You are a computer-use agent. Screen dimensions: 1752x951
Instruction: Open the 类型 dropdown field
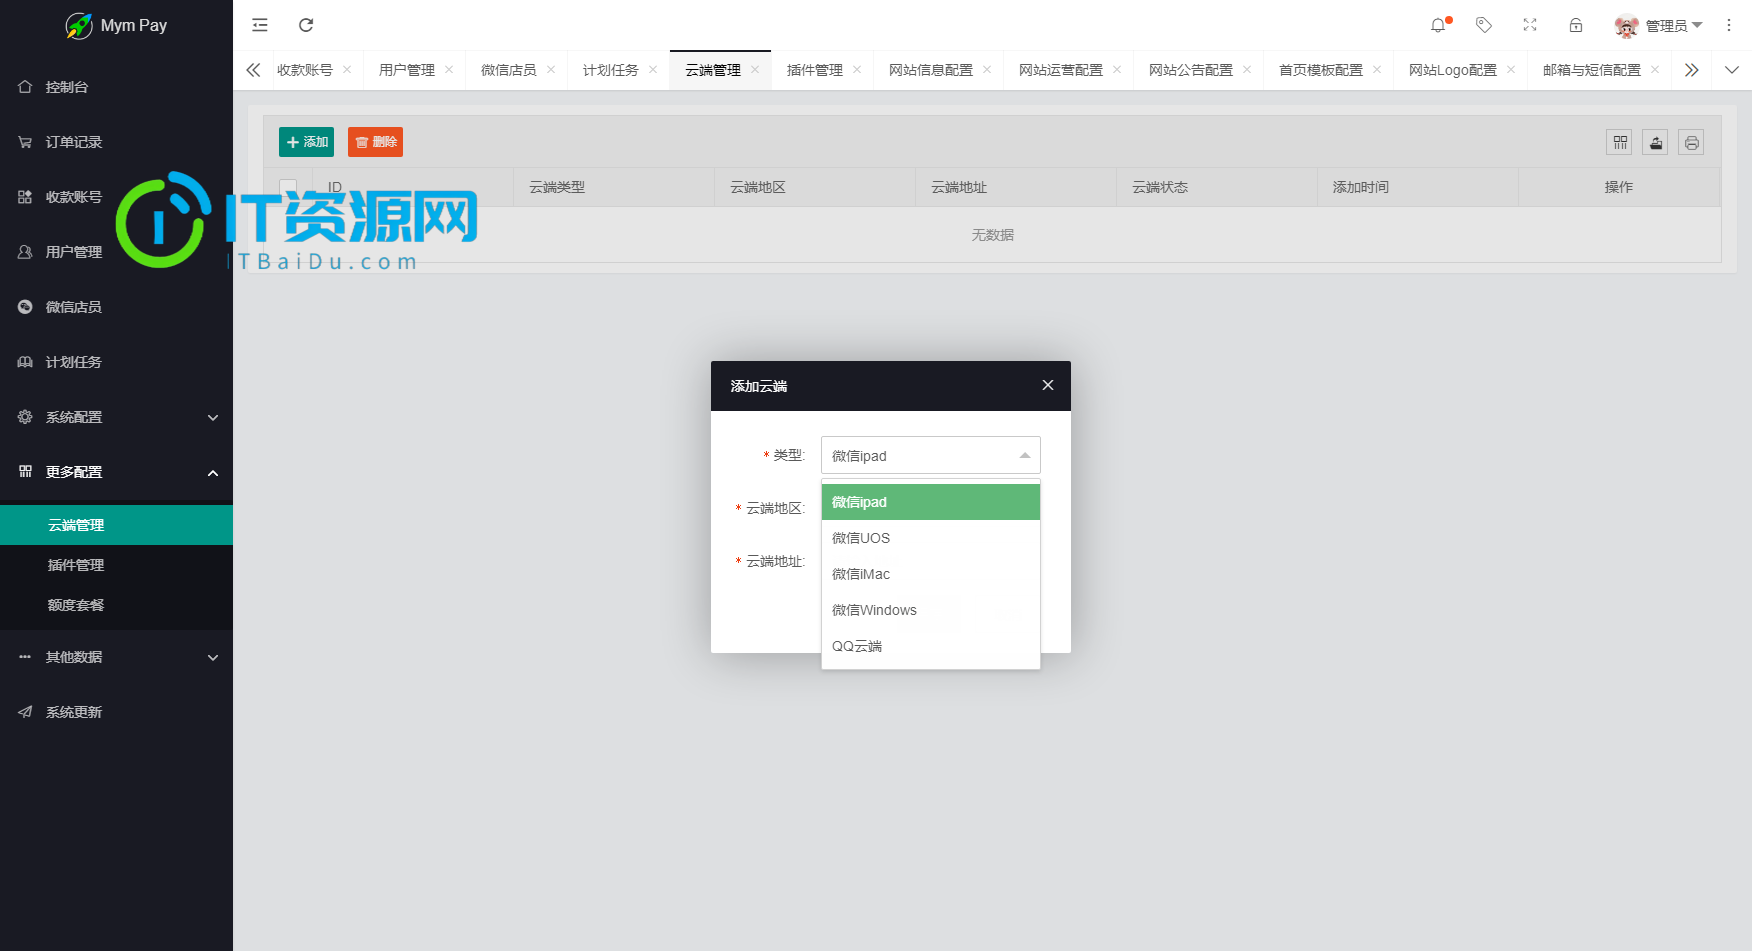pos(931,455)
